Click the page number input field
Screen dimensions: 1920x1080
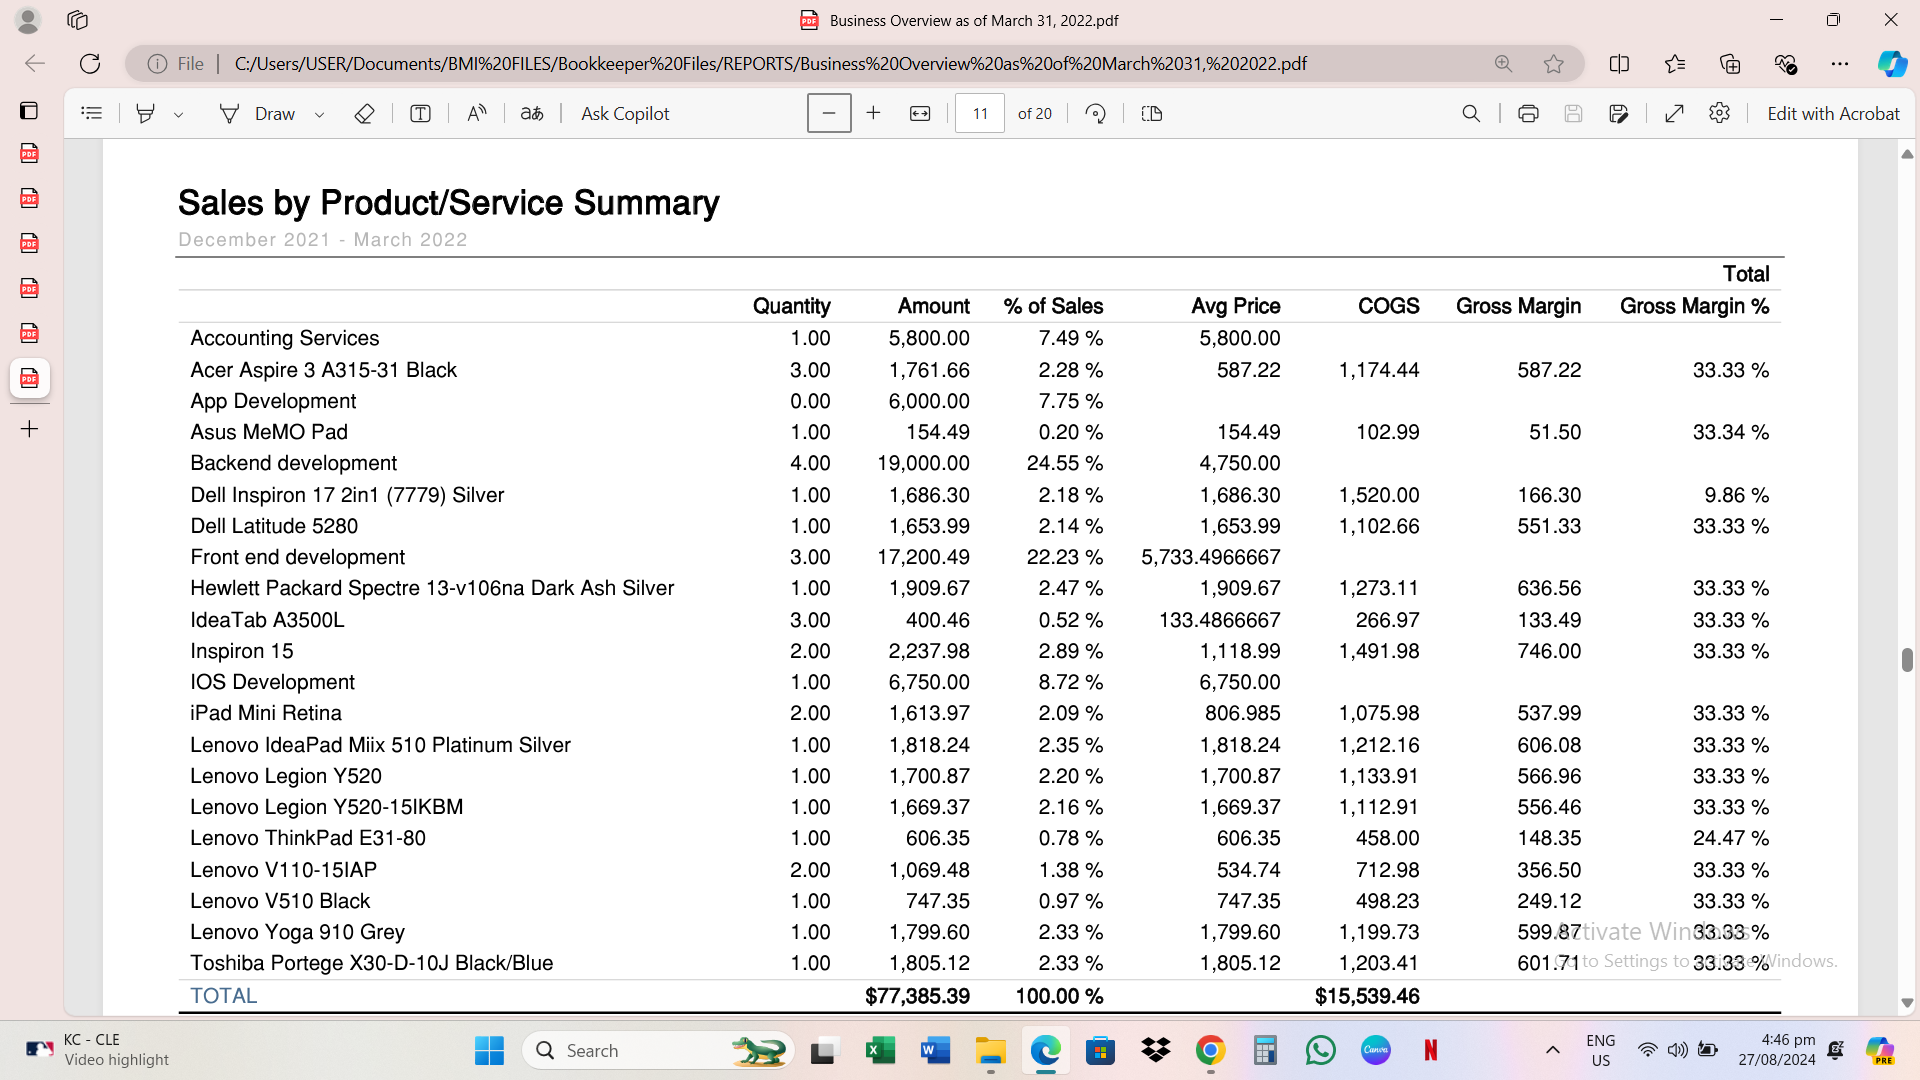(x=980, y=113)
